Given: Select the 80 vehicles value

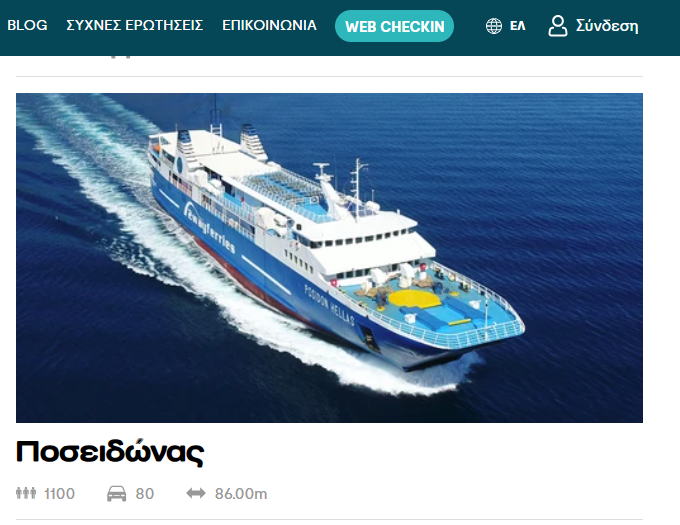Looking at the screenshot, I should (x=145, y=494).
